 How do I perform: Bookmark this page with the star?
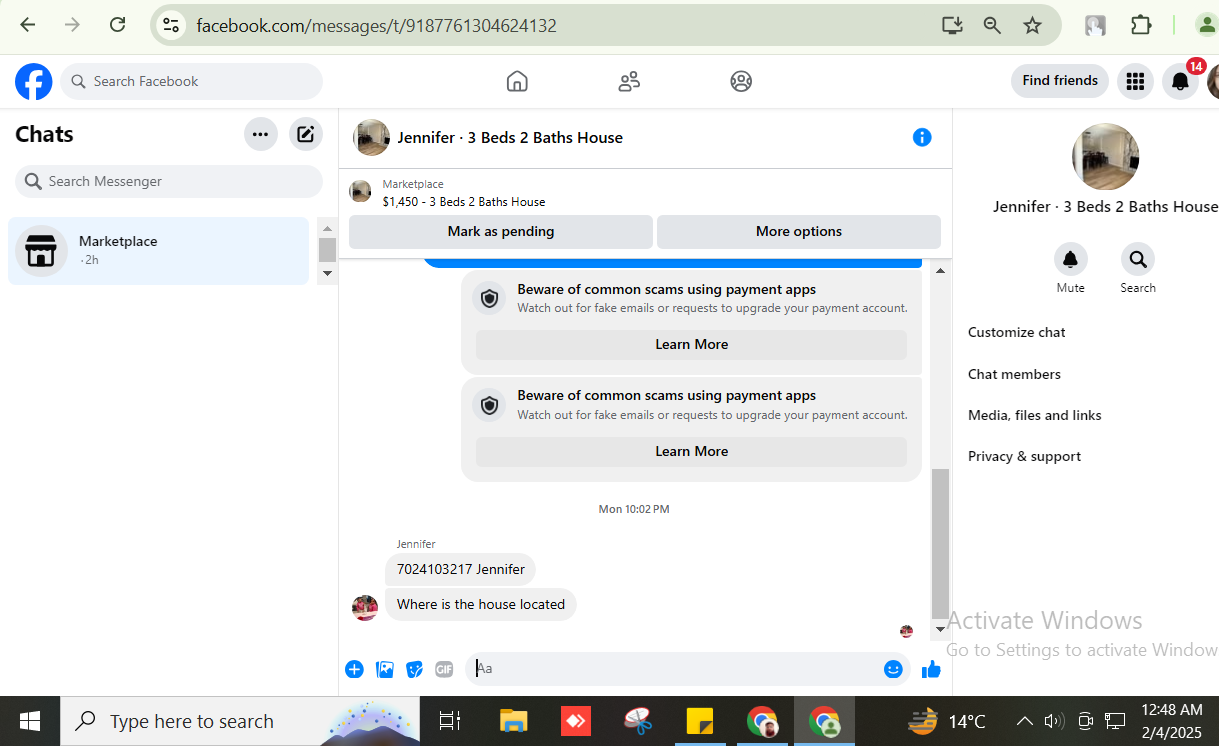tap(1033, 25)
